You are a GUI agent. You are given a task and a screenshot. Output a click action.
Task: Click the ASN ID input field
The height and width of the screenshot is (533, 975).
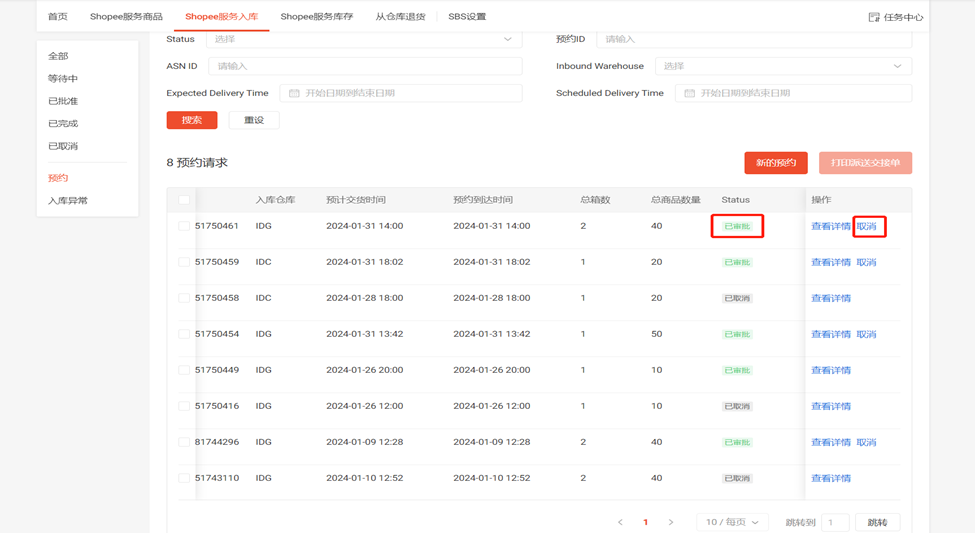click(x=365, y=66)
